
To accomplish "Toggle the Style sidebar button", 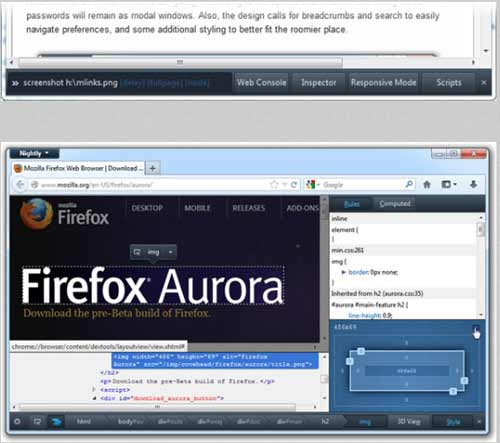I will [x=453, y=422].
